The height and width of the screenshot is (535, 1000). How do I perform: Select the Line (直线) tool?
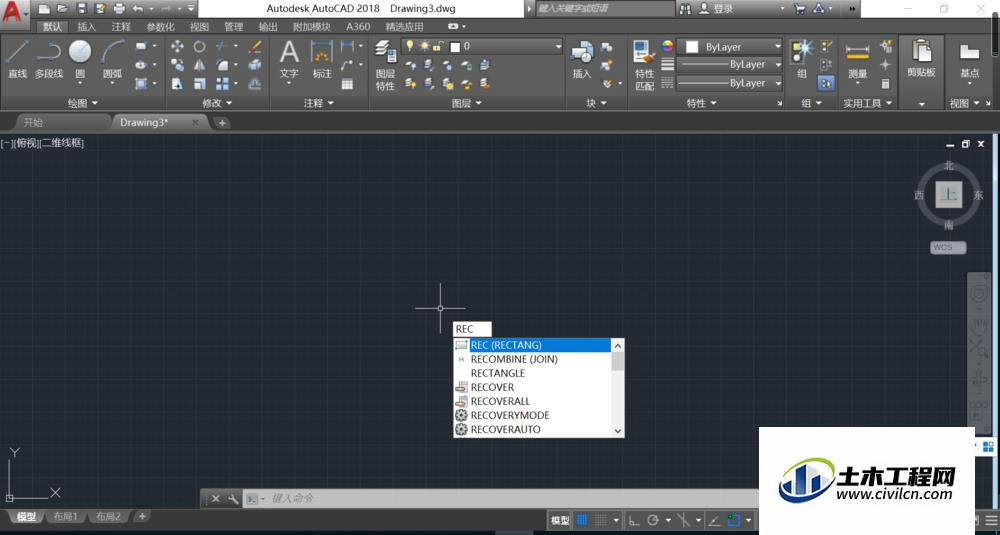pos(17,59)
